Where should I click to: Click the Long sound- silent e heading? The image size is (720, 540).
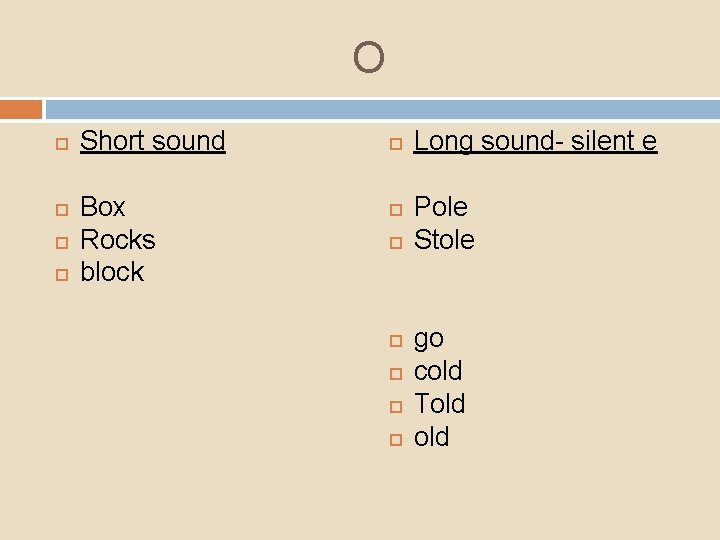(x=535, y=141)
